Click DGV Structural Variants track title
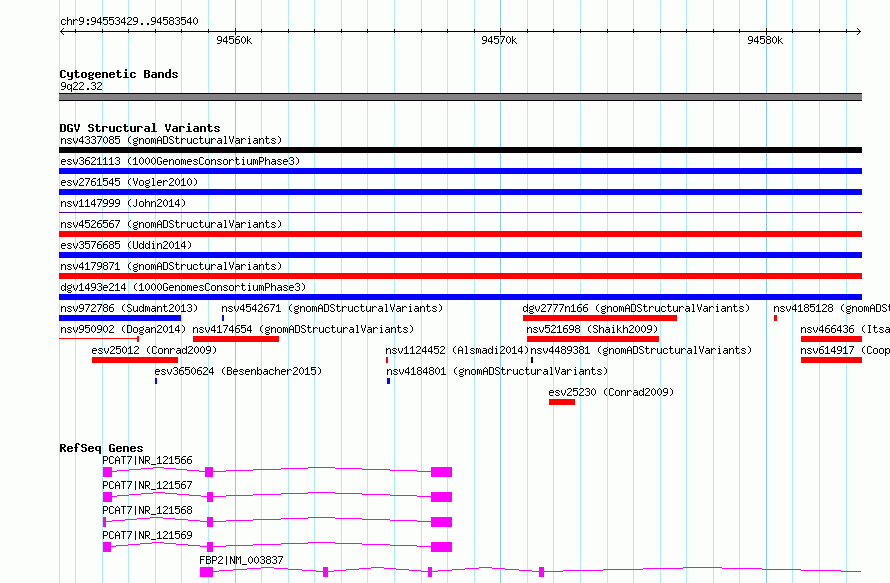Viewport: 890px width, 583px height. [140, 128]
